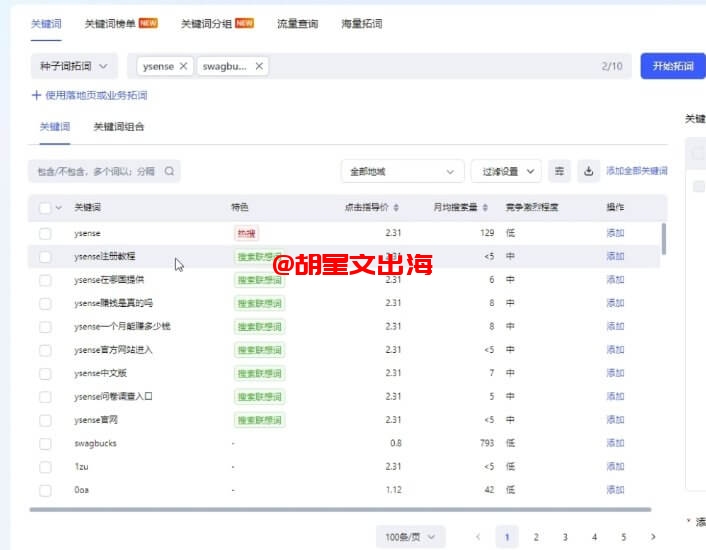Switch to the 海量拓词 tab
The width and height of the screenshot is (706, 550).
362,24
